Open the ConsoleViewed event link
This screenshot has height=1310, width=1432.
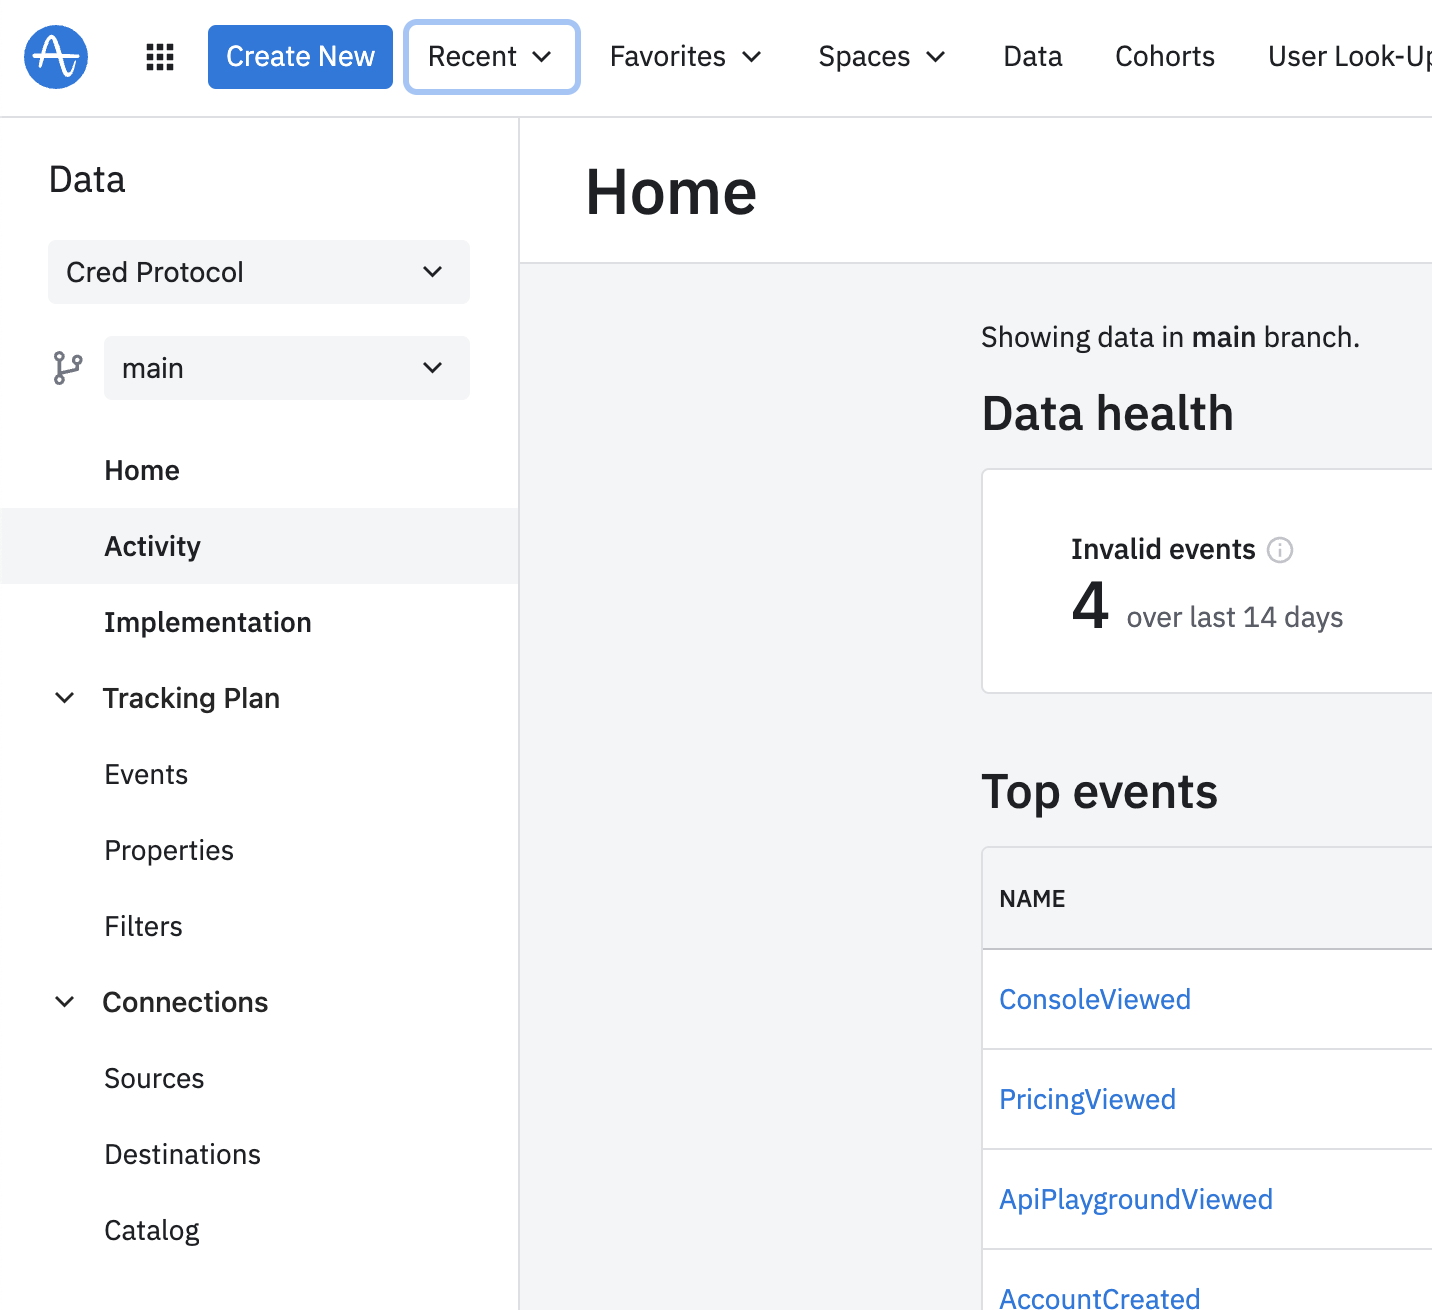point(1095,999)
